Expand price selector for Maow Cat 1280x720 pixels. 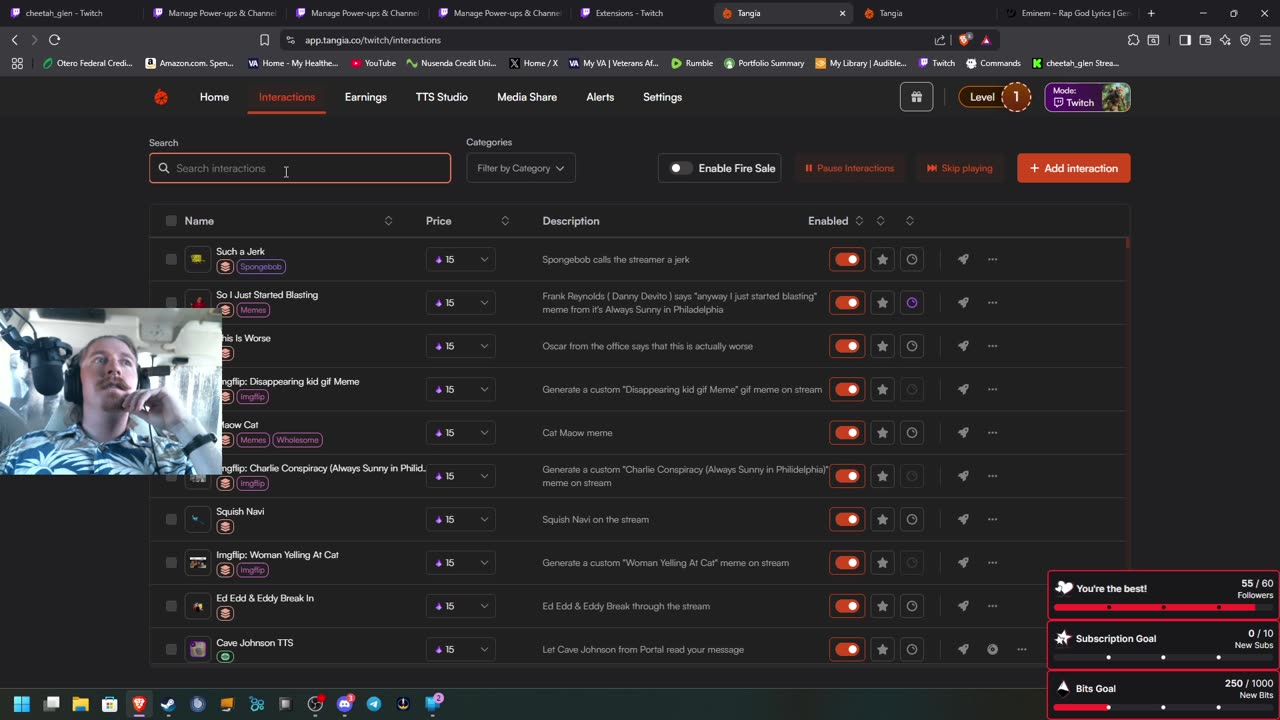pyautogui.click(x=460, y=433)
